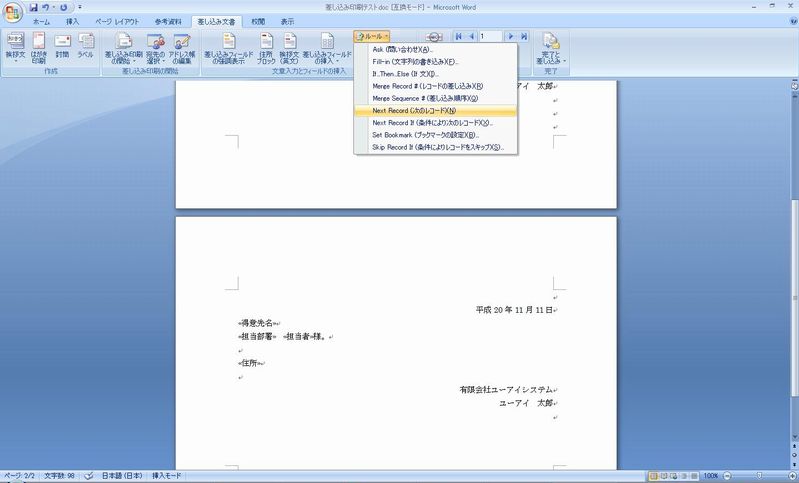Click the «担当部署» merge field

pos(257,336)
